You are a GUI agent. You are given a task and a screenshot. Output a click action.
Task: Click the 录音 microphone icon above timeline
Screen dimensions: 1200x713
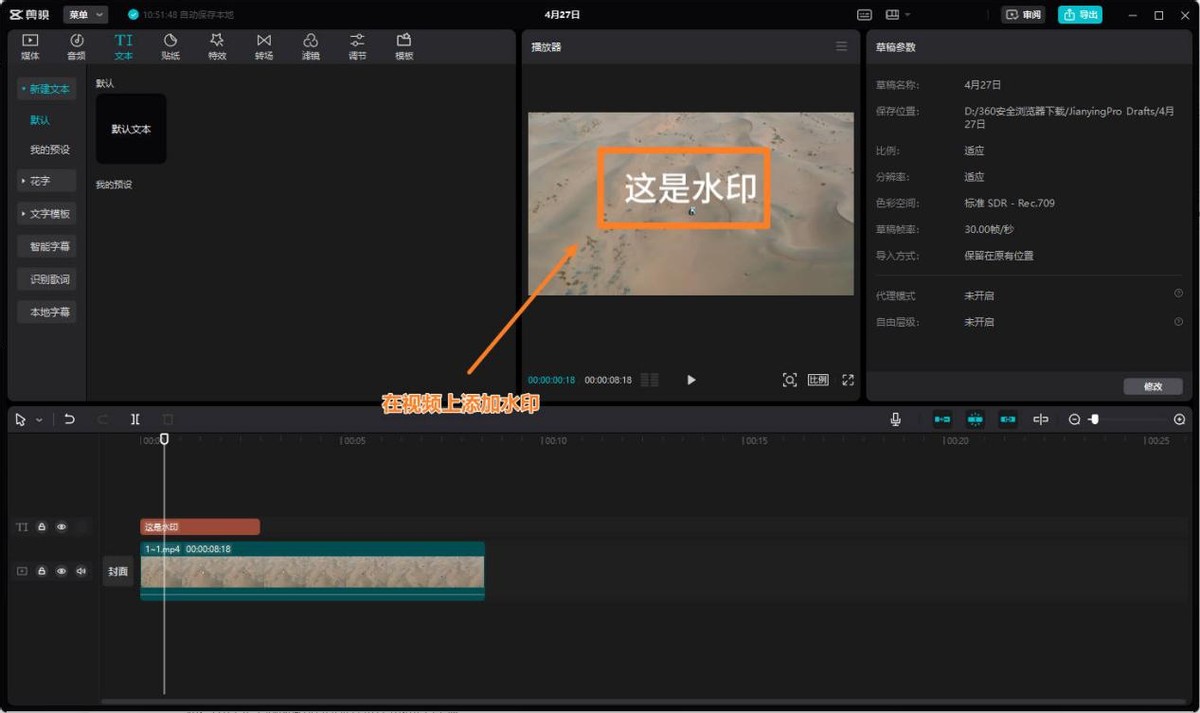[x=895, y=419]
